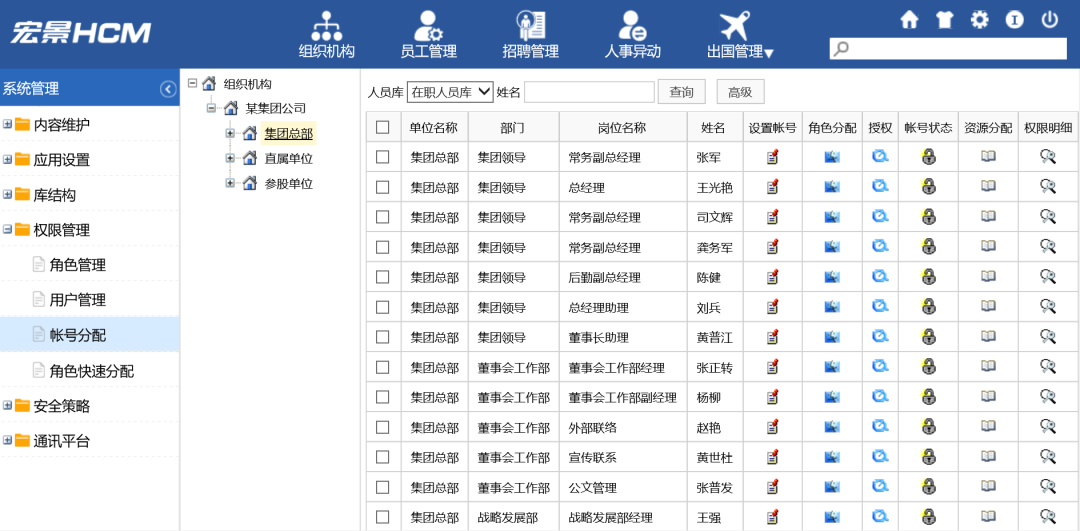Check the row checkbox for 张正转
This screenshot has width=1080, height=531.
(383, 367)
